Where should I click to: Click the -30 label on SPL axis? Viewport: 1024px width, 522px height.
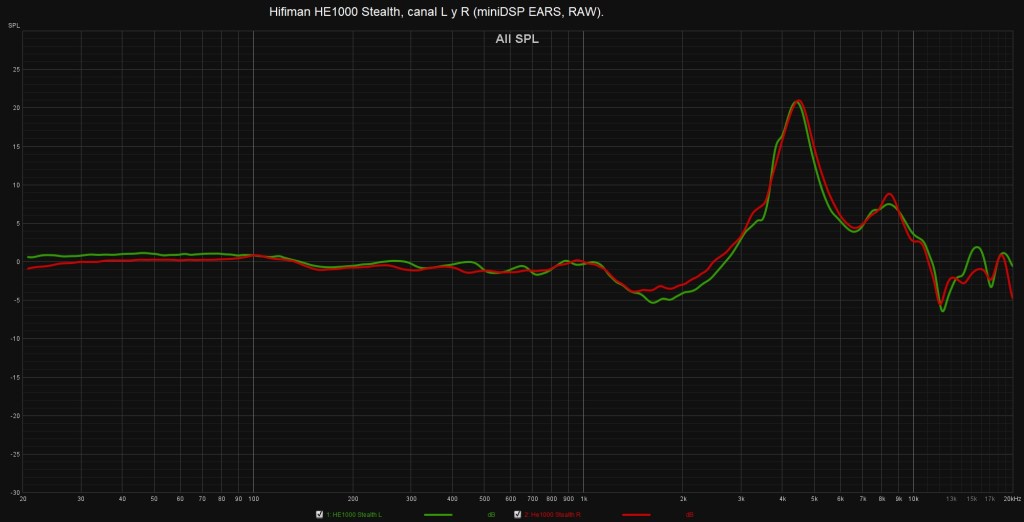(x=15, y=492)
